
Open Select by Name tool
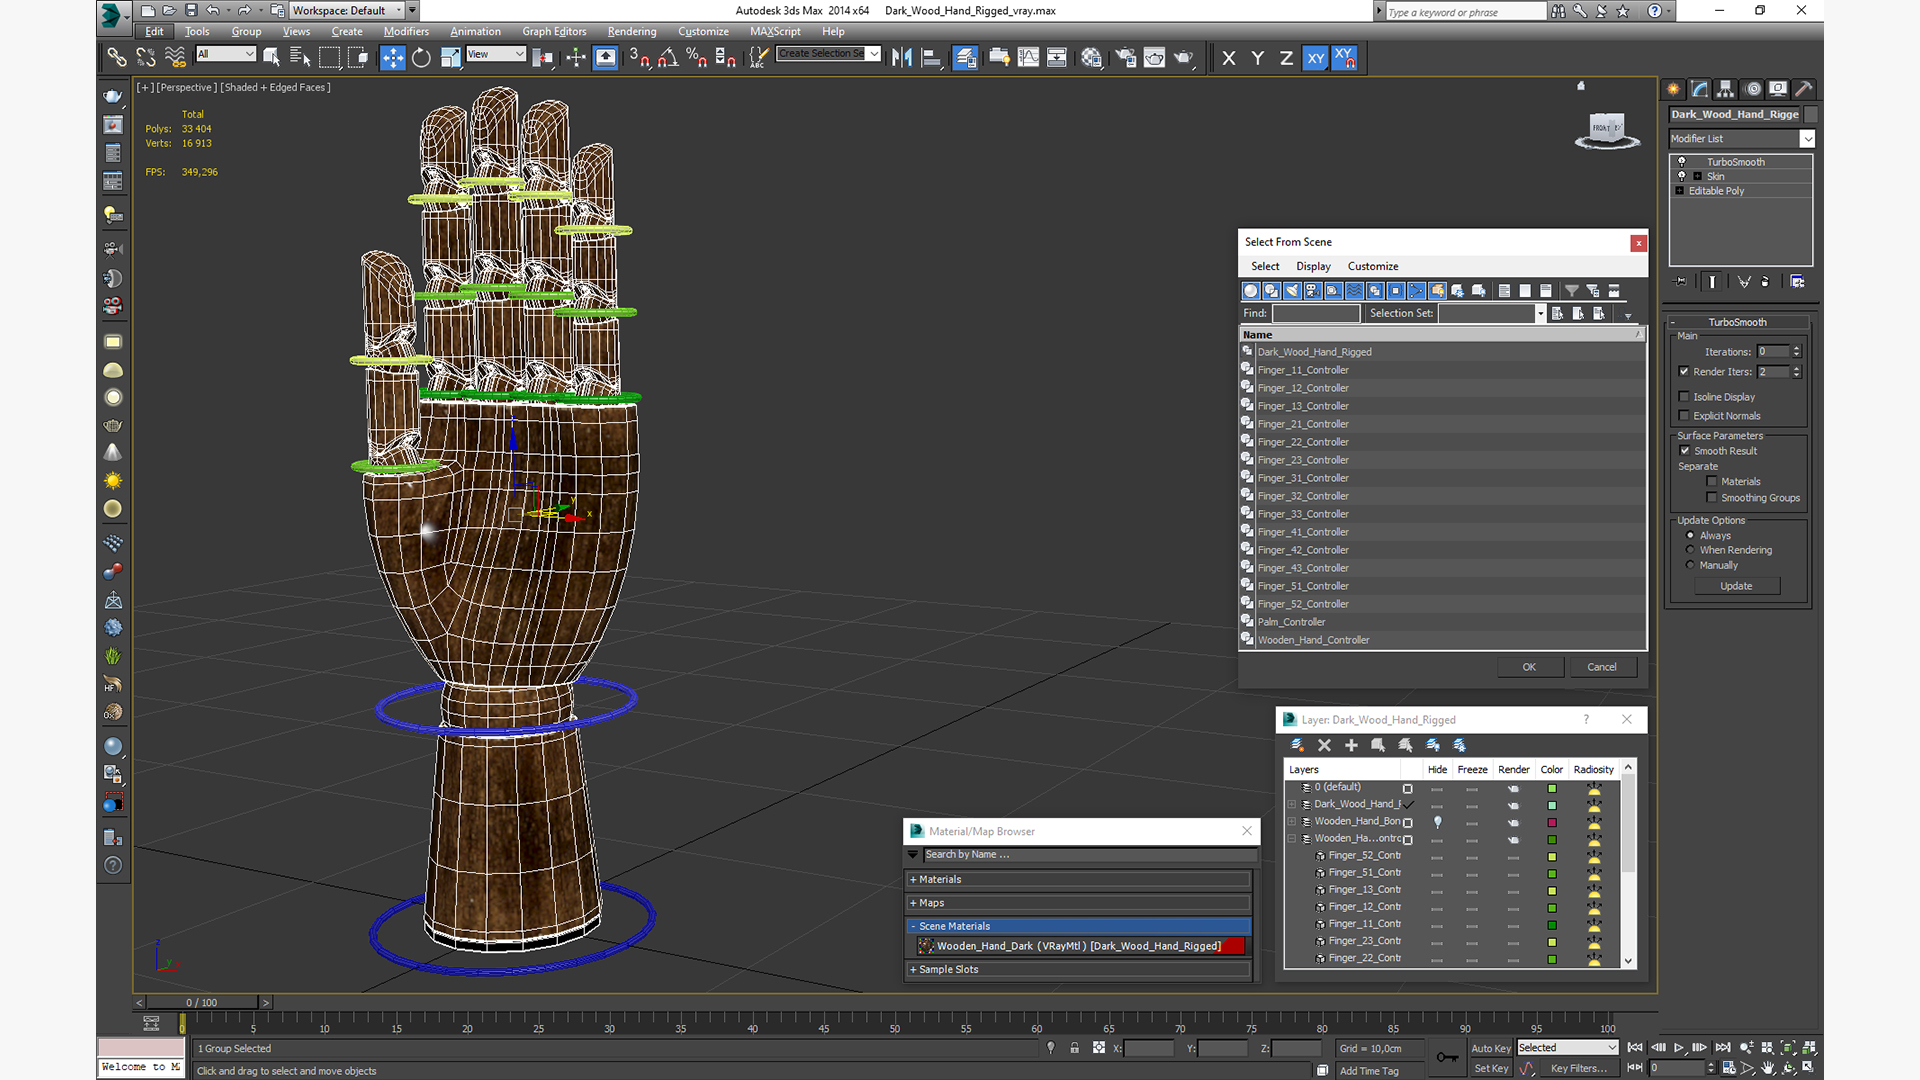coord(300,57)
